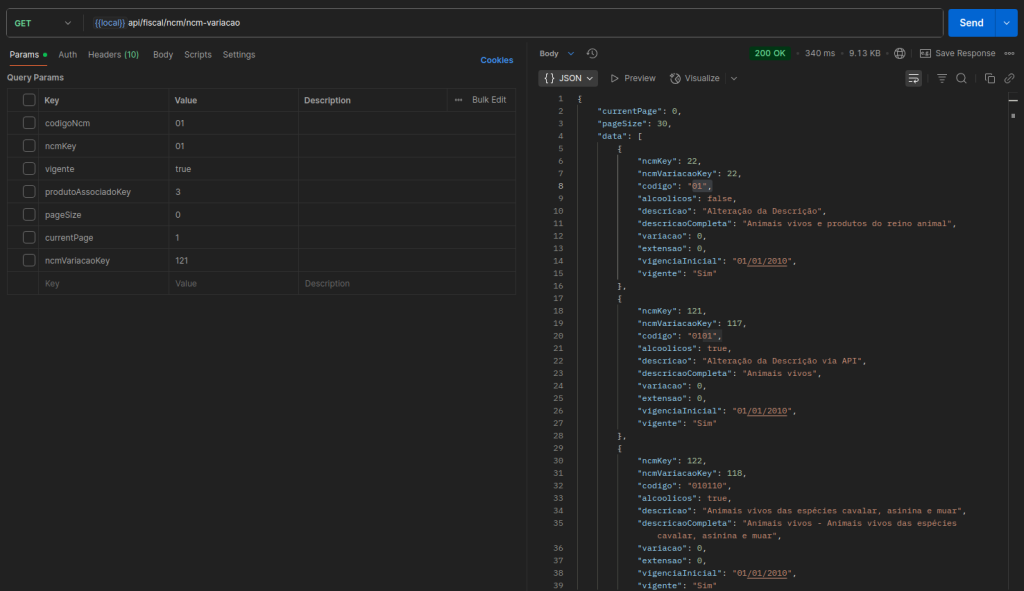Screen dimensions: 1024x591
Task: Click the response pane vertical scrollbar
Action: click(1013, 340)
